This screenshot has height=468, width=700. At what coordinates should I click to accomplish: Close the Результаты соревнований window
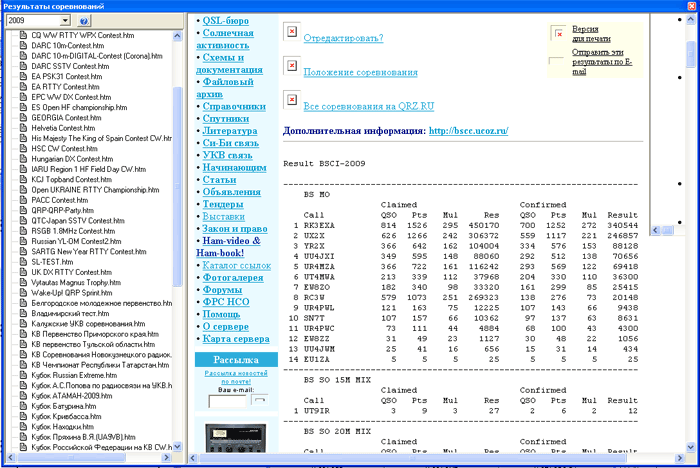click(x=692, y=6)
